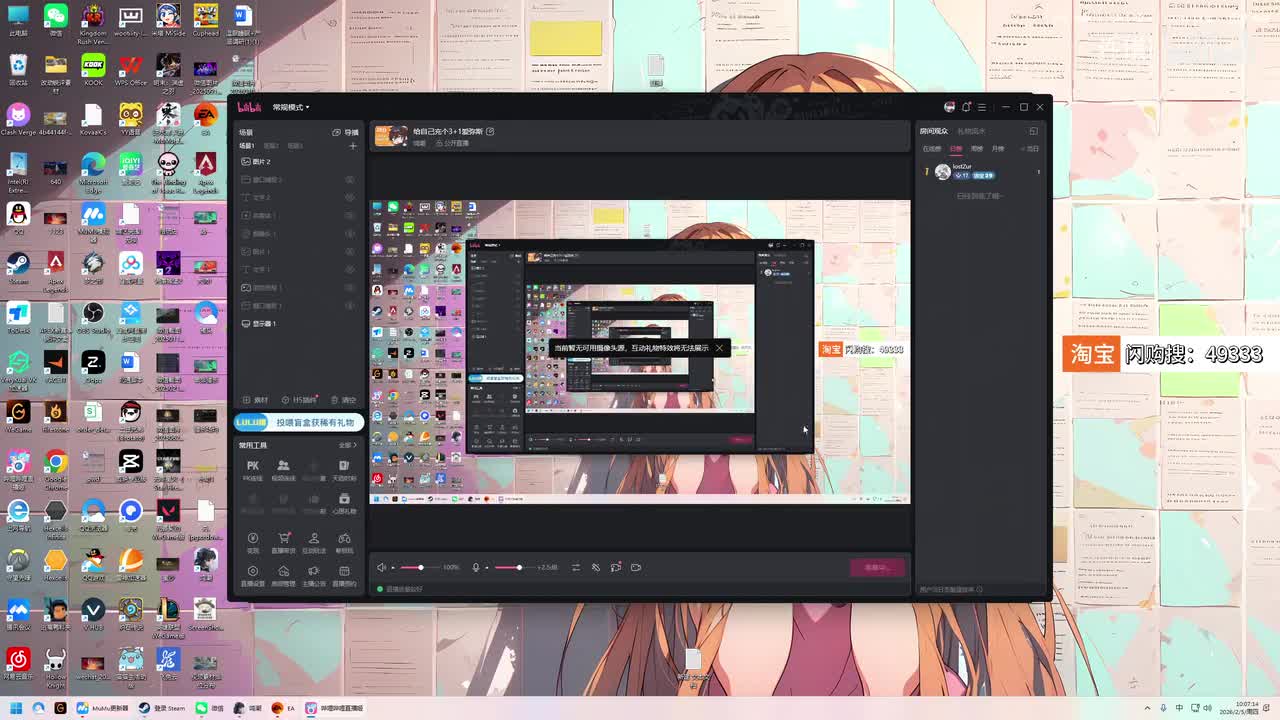Click the pink live broadcast button
Viewport: 1280px width, 720px height.
pyautogui.click(x=877, y=567)
